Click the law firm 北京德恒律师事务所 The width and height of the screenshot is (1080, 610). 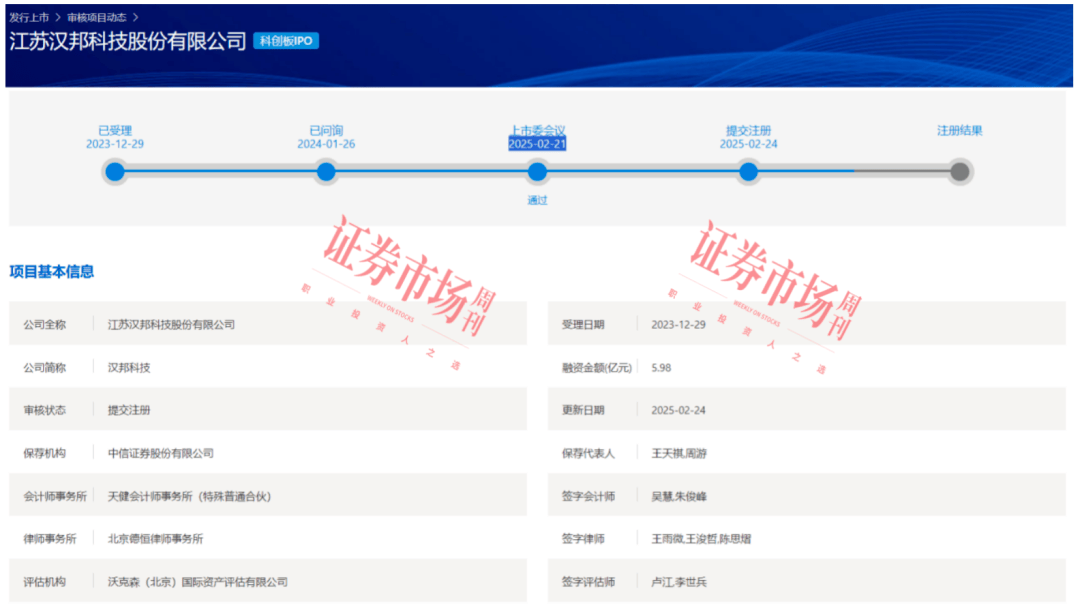point(155,539)
